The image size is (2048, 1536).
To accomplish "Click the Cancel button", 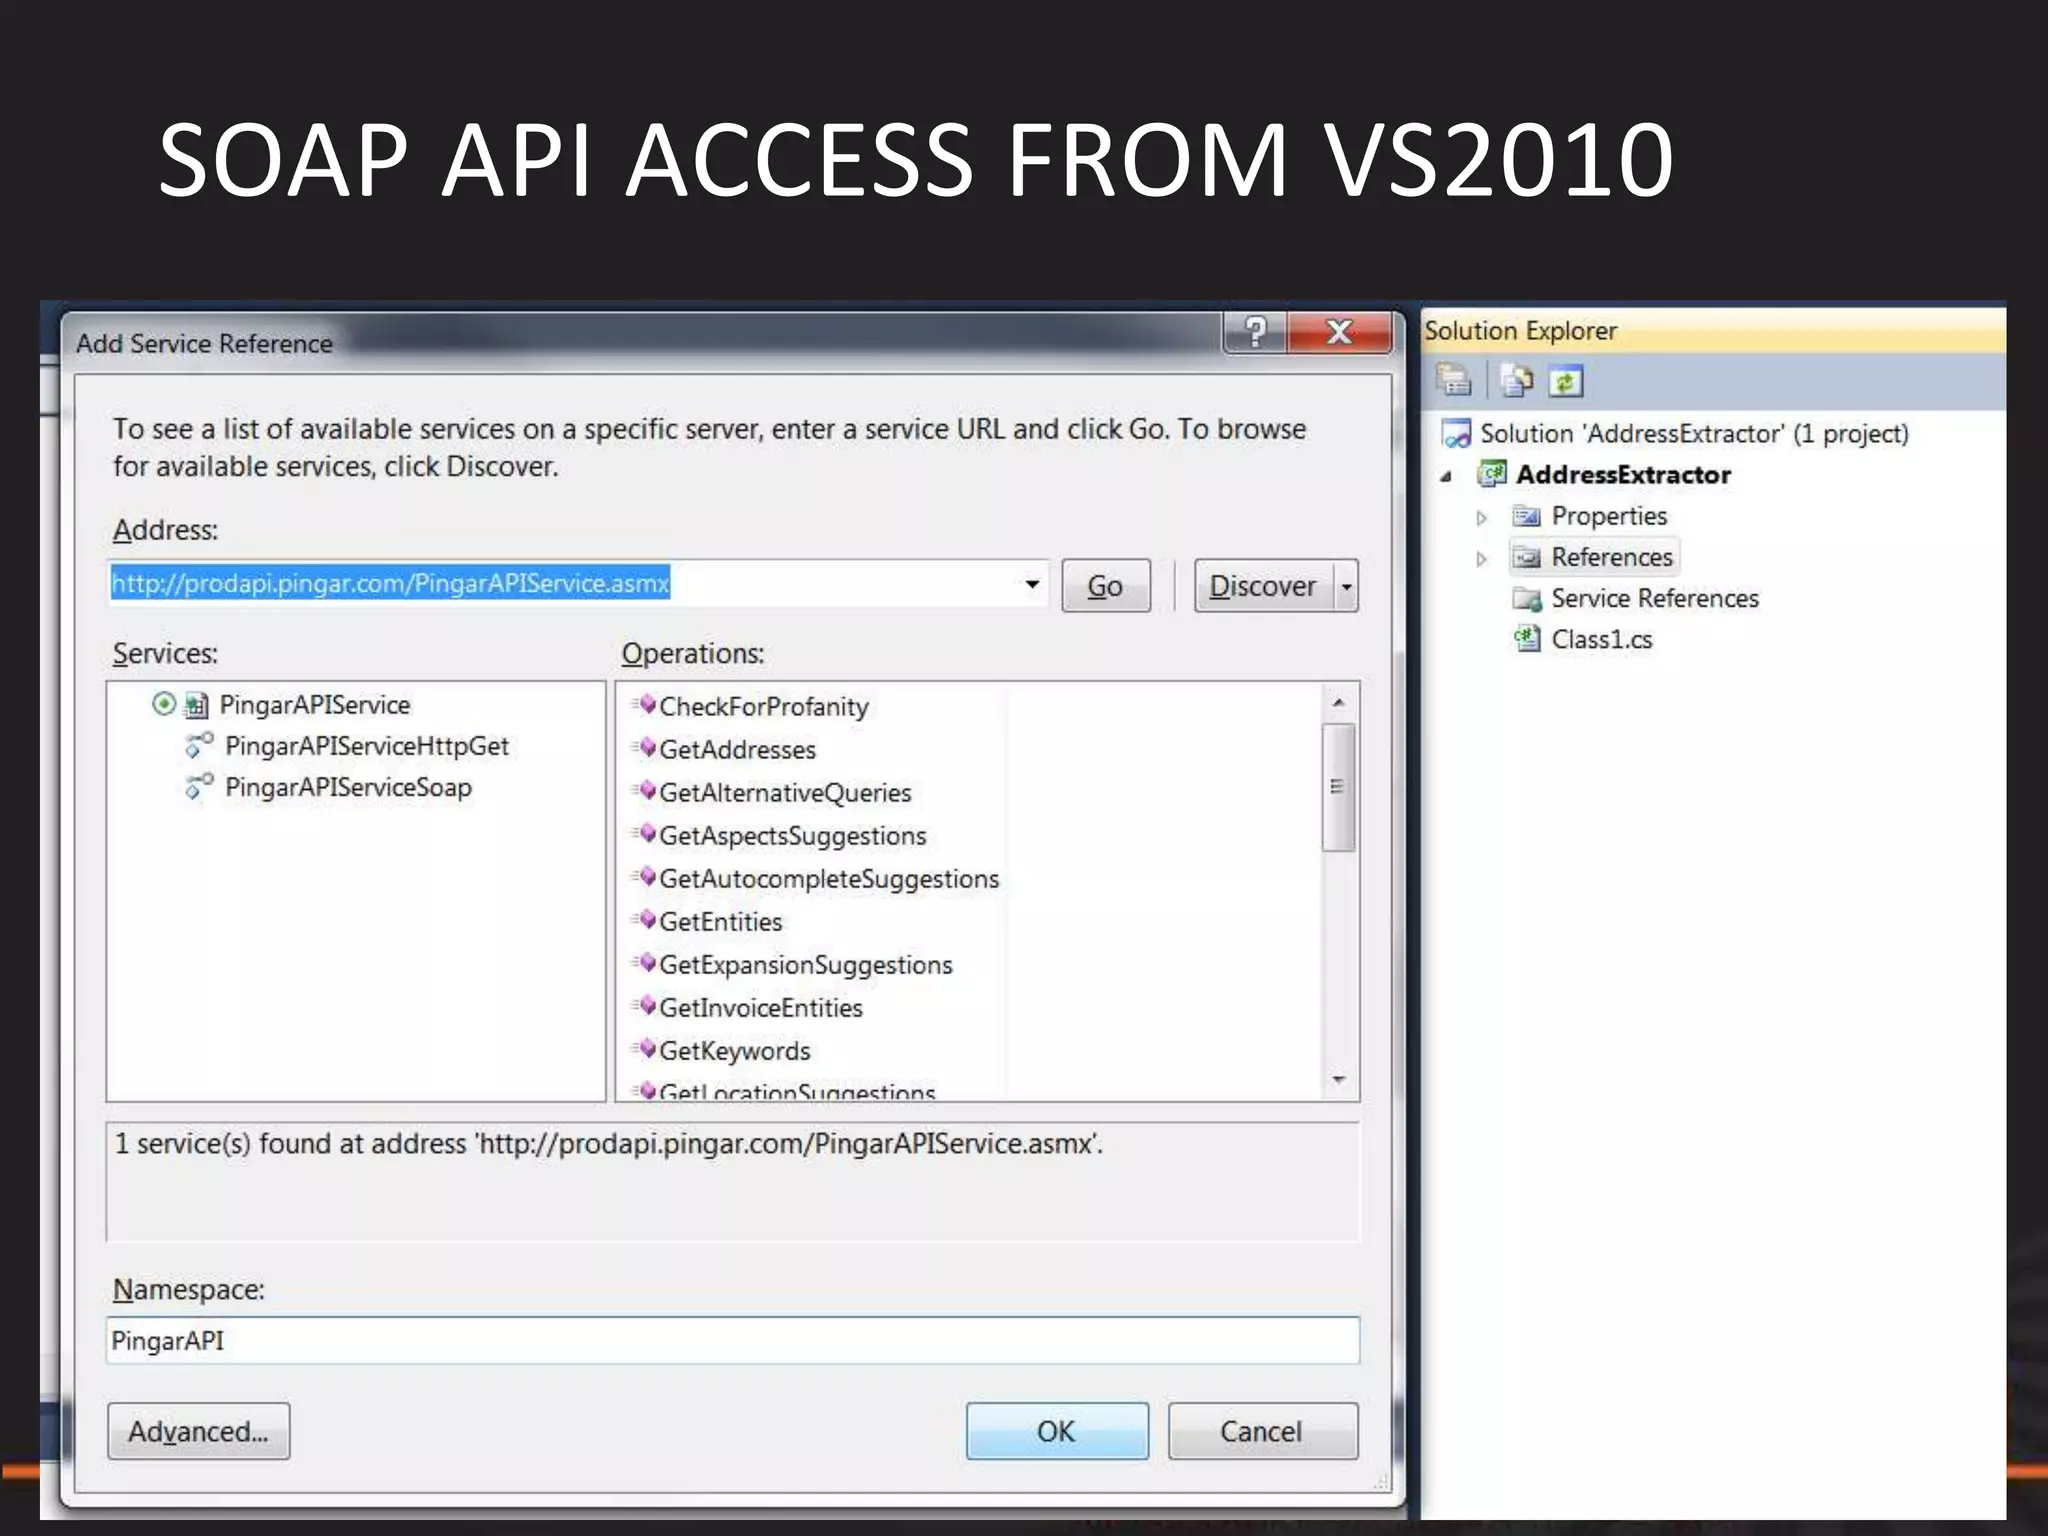I will coord(1262,1432).
